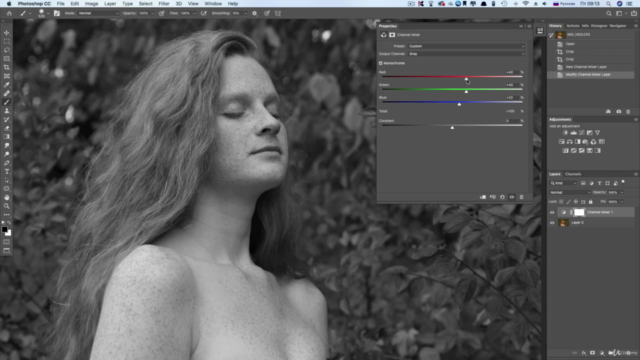The image size is (640, 360).
Task: Toggle lock position button
Action: pyautogui.click(x=576, y=202)
